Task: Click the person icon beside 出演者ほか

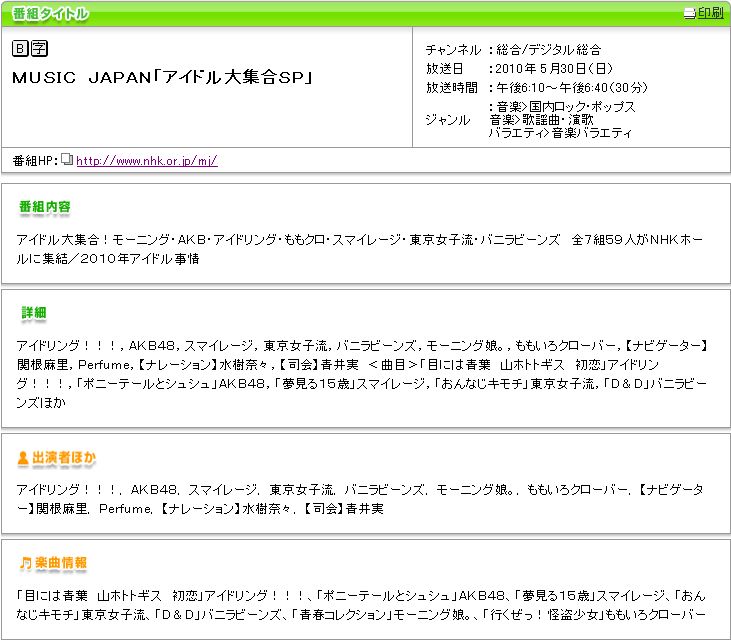Action: tap(22, 458)
